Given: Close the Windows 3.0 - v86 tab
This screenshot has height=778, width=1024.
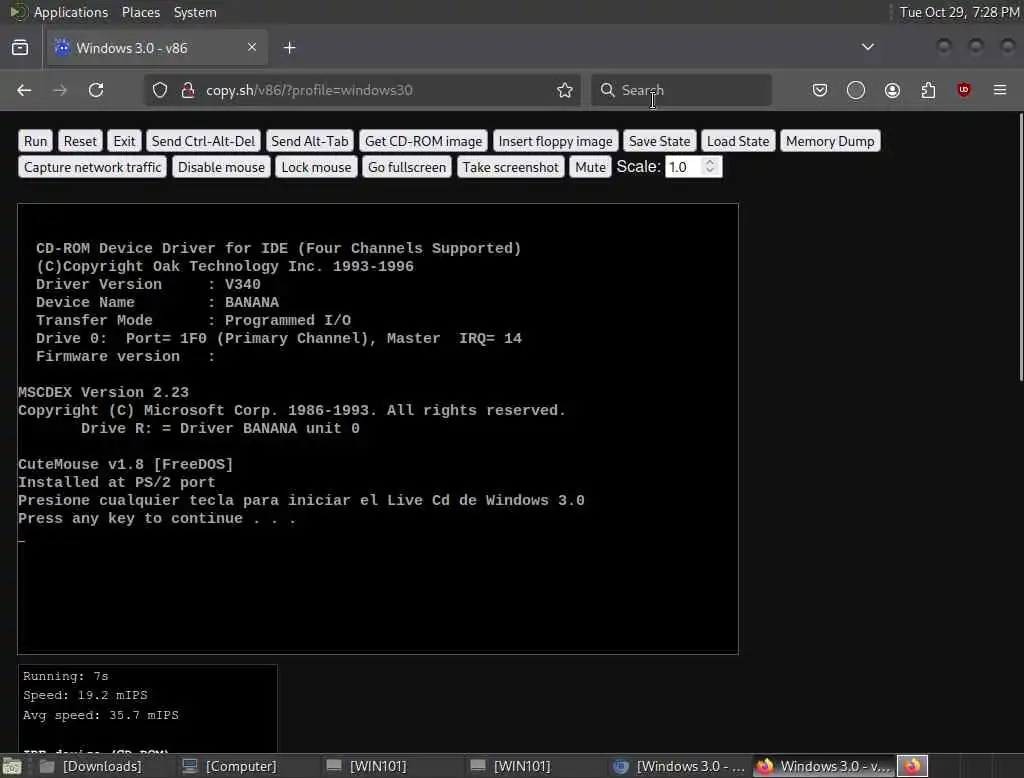Looking at the screenshot, I should [252, 47].
